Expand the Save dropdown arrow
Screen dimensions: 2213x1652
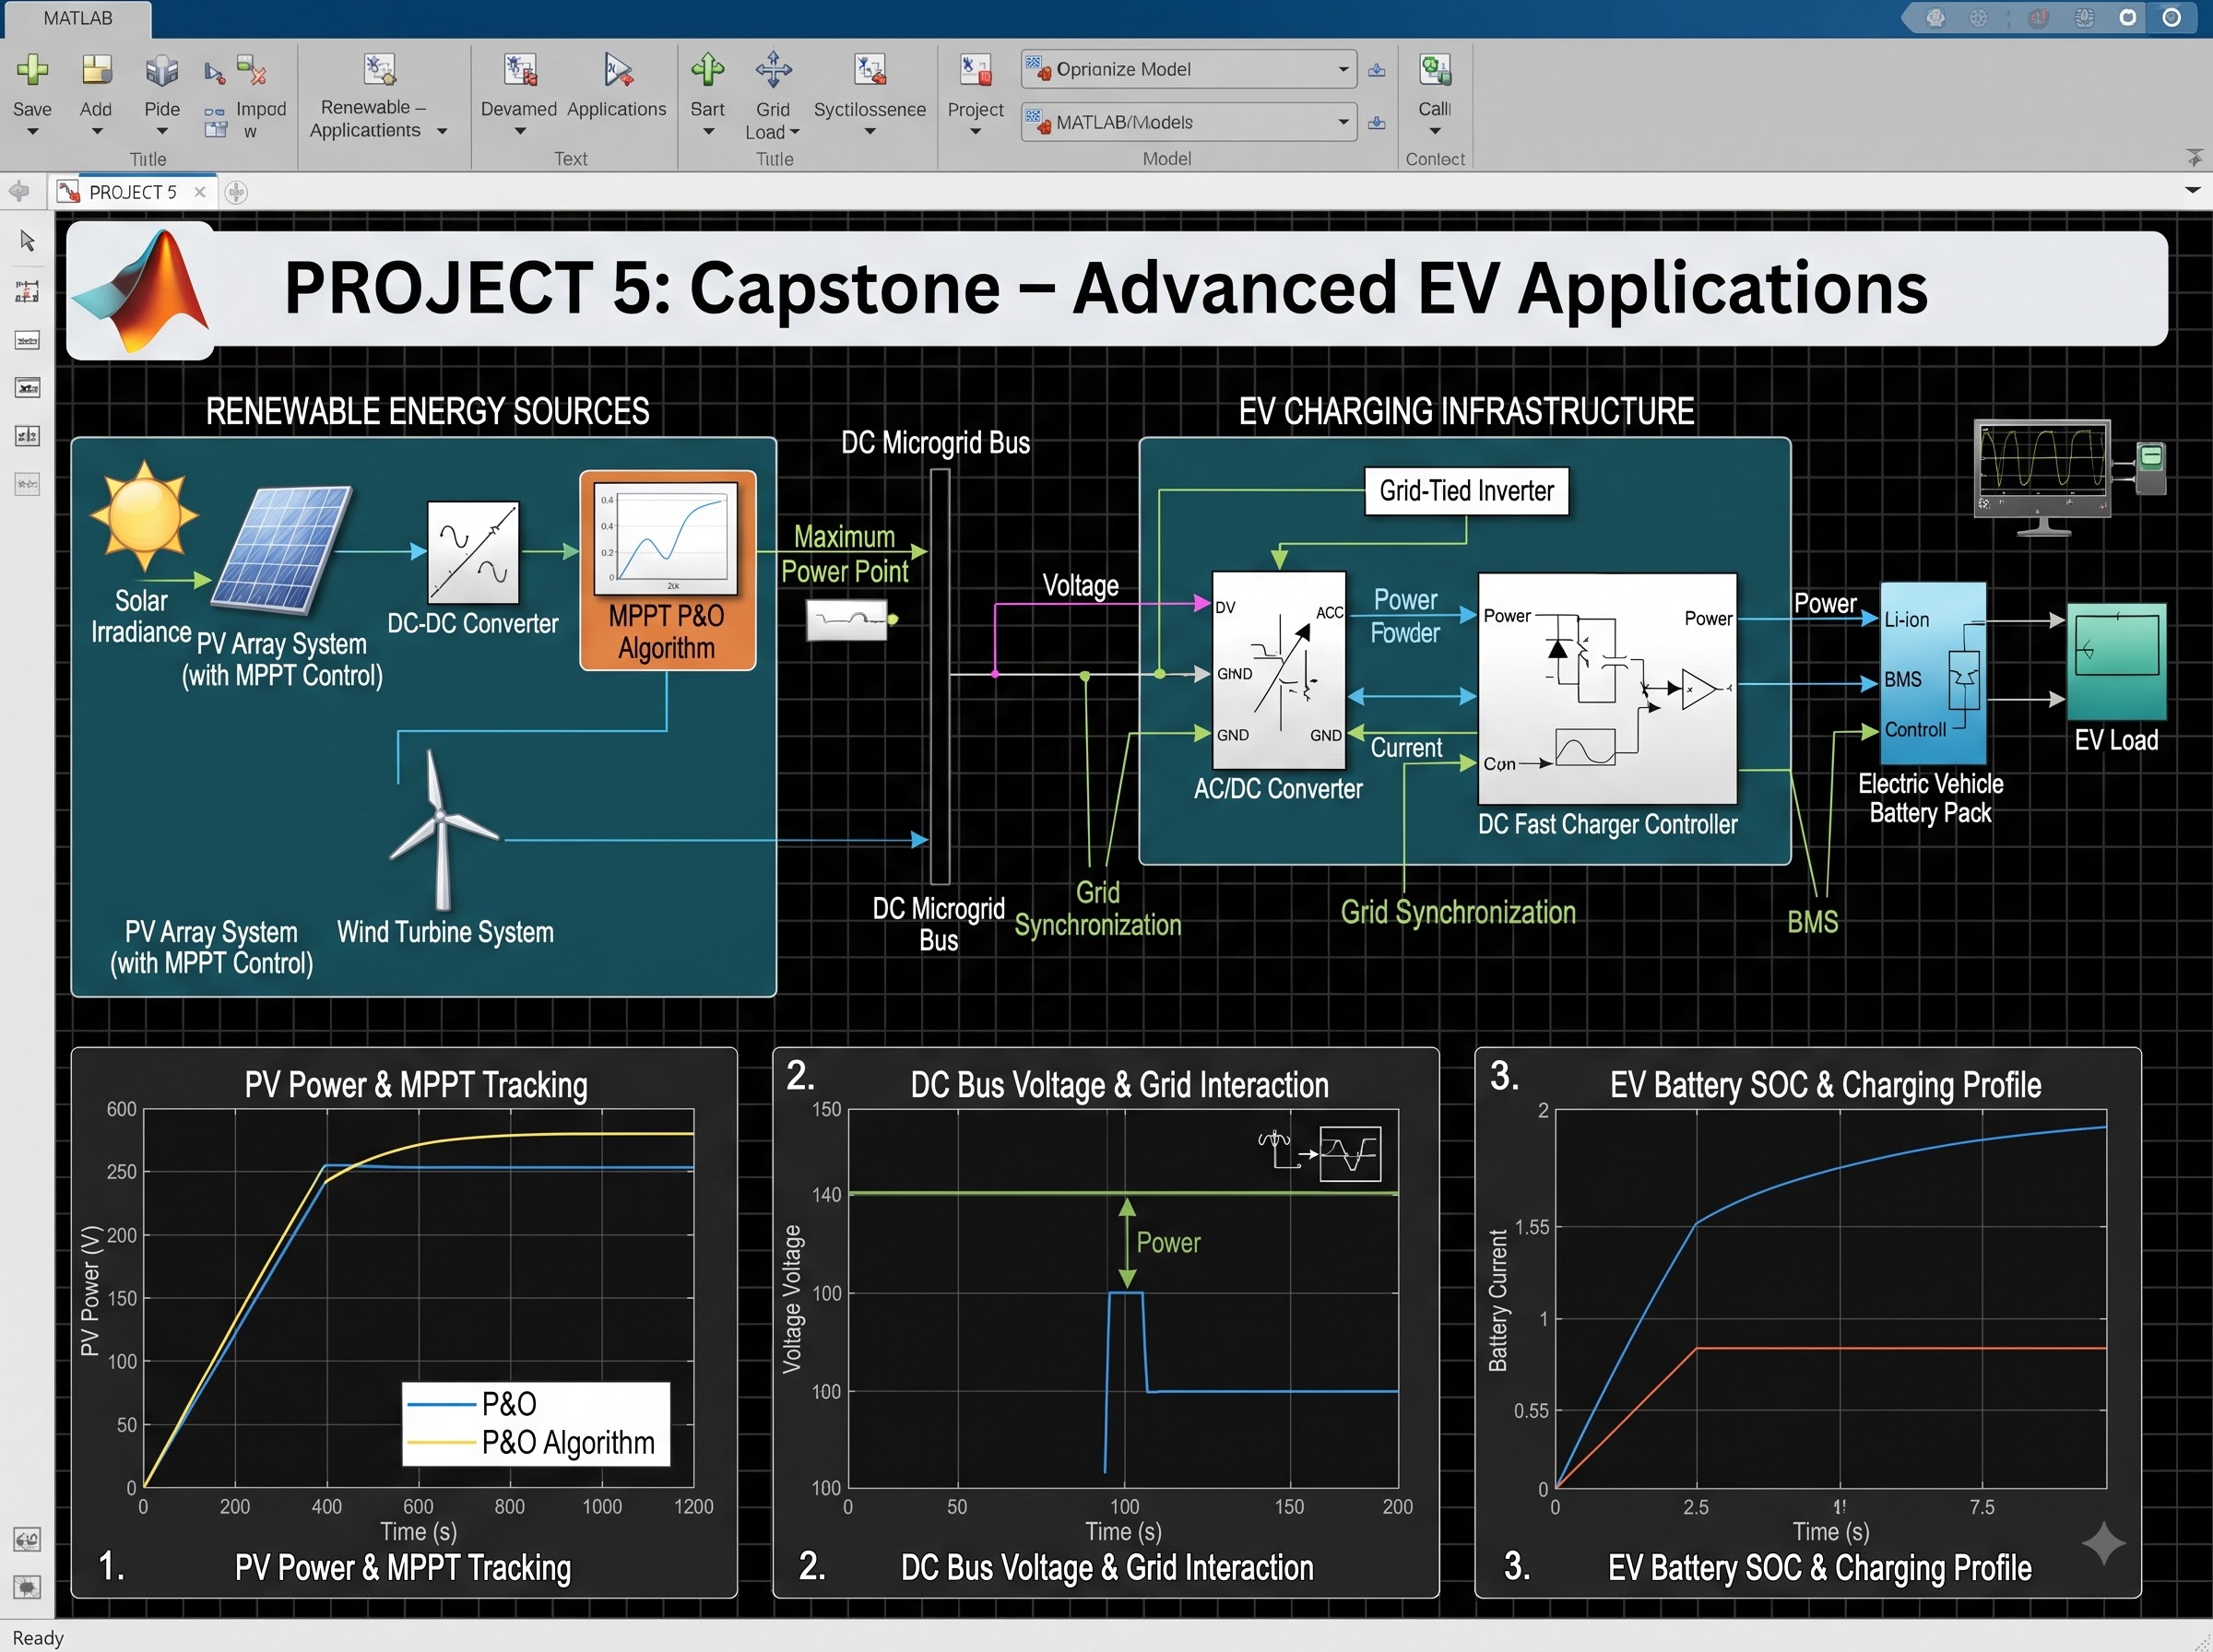(x=32, y=132)
